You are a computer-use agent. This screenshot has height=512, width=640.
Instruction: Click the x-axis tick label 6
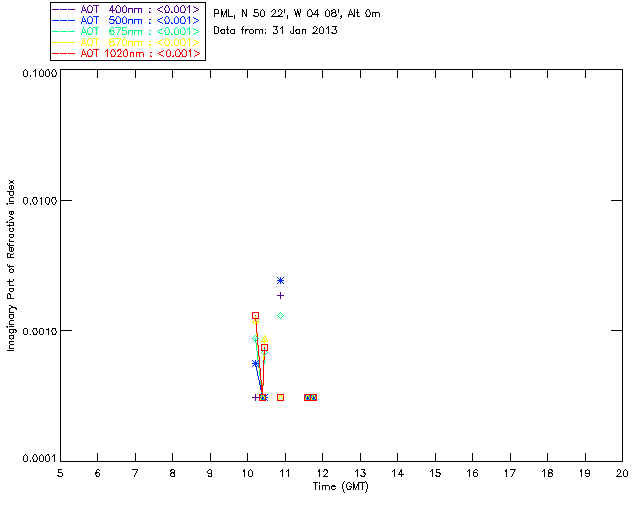click(x=98, y=473)
